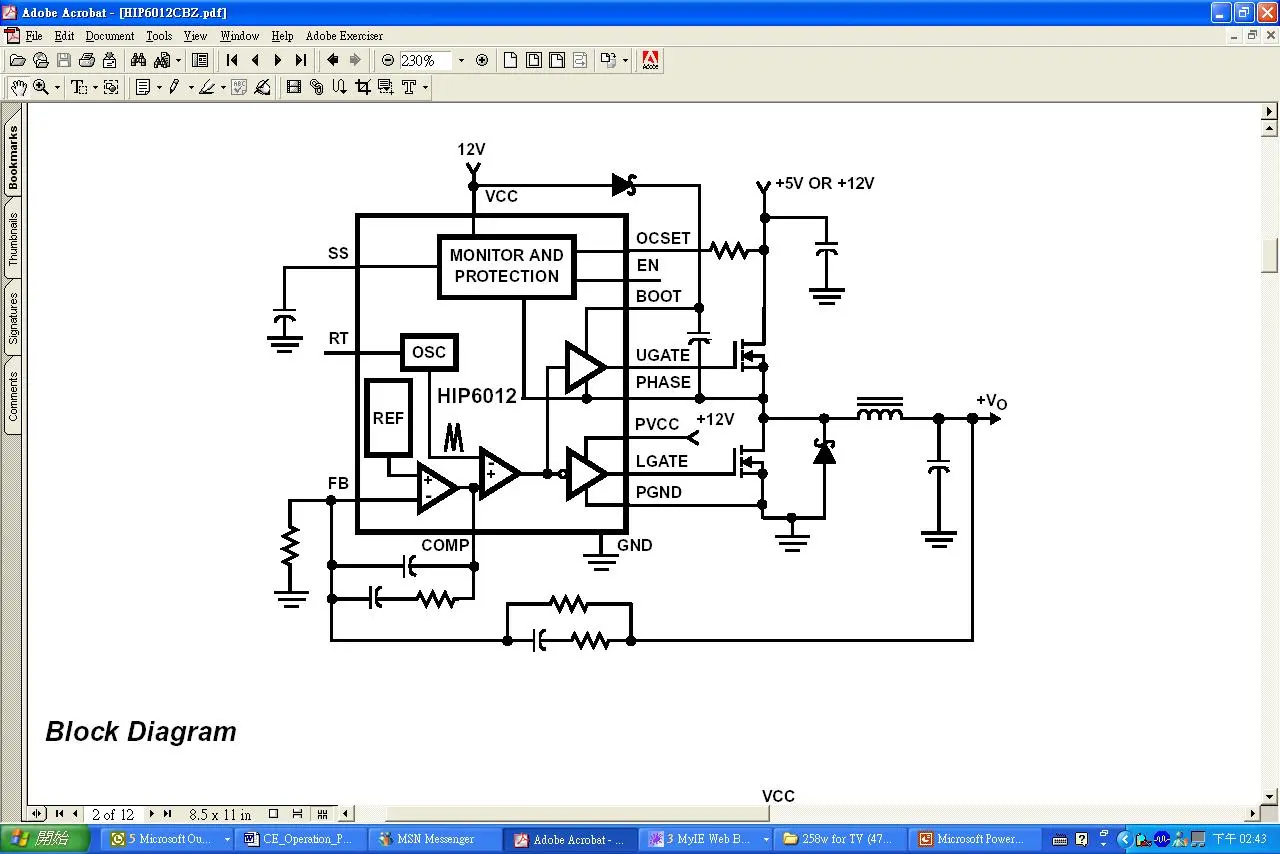
Task: Select the Zoom In magnifier tool
Action: pos(41,87)
